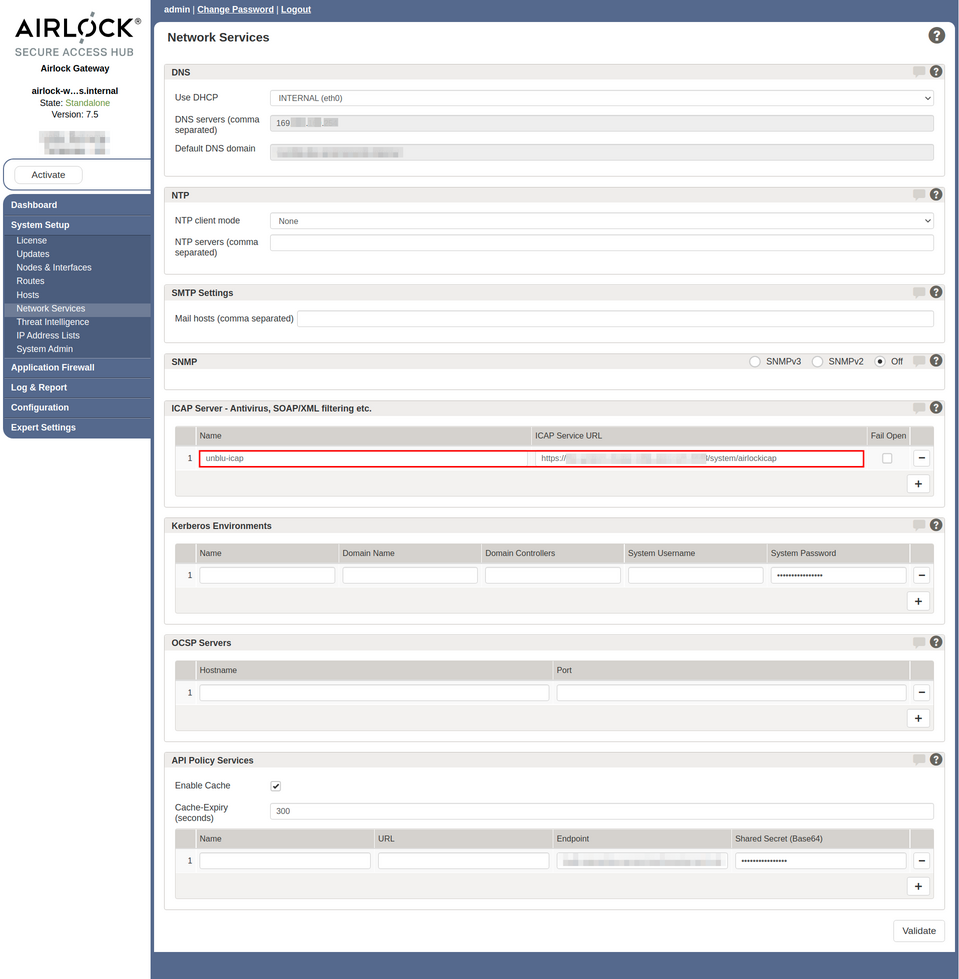Open the Use DHCP dropdown

(x=601, y=97)
